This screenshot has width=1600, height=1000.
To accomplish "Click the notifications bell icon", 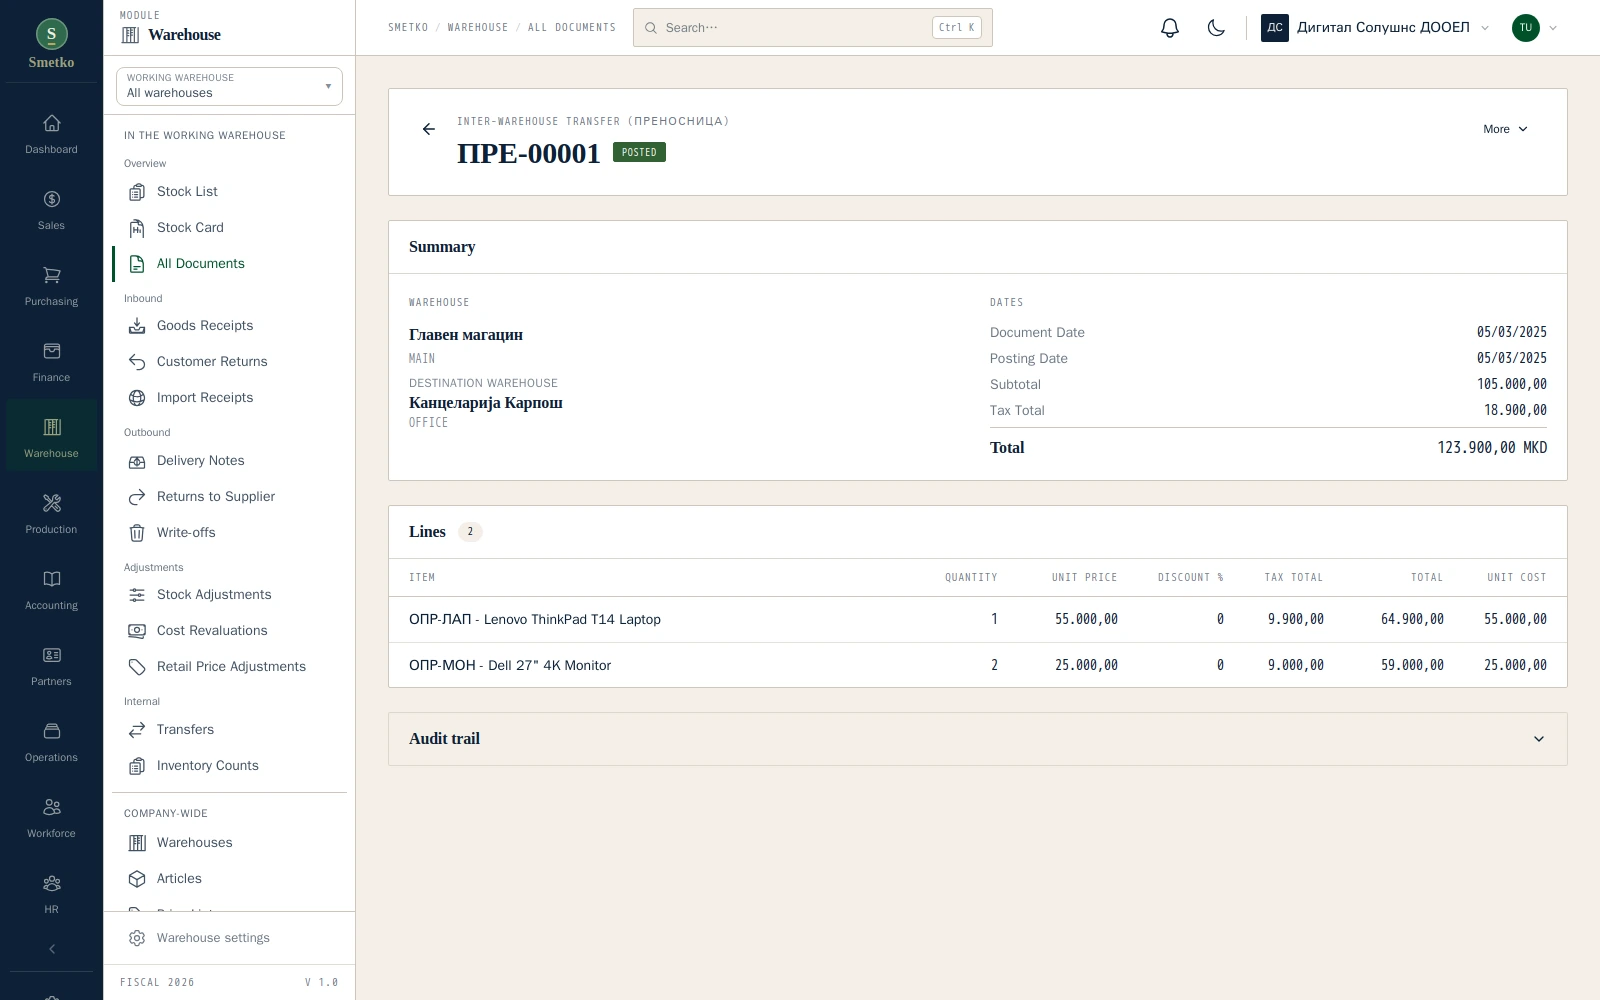I will pos(1170,28).
